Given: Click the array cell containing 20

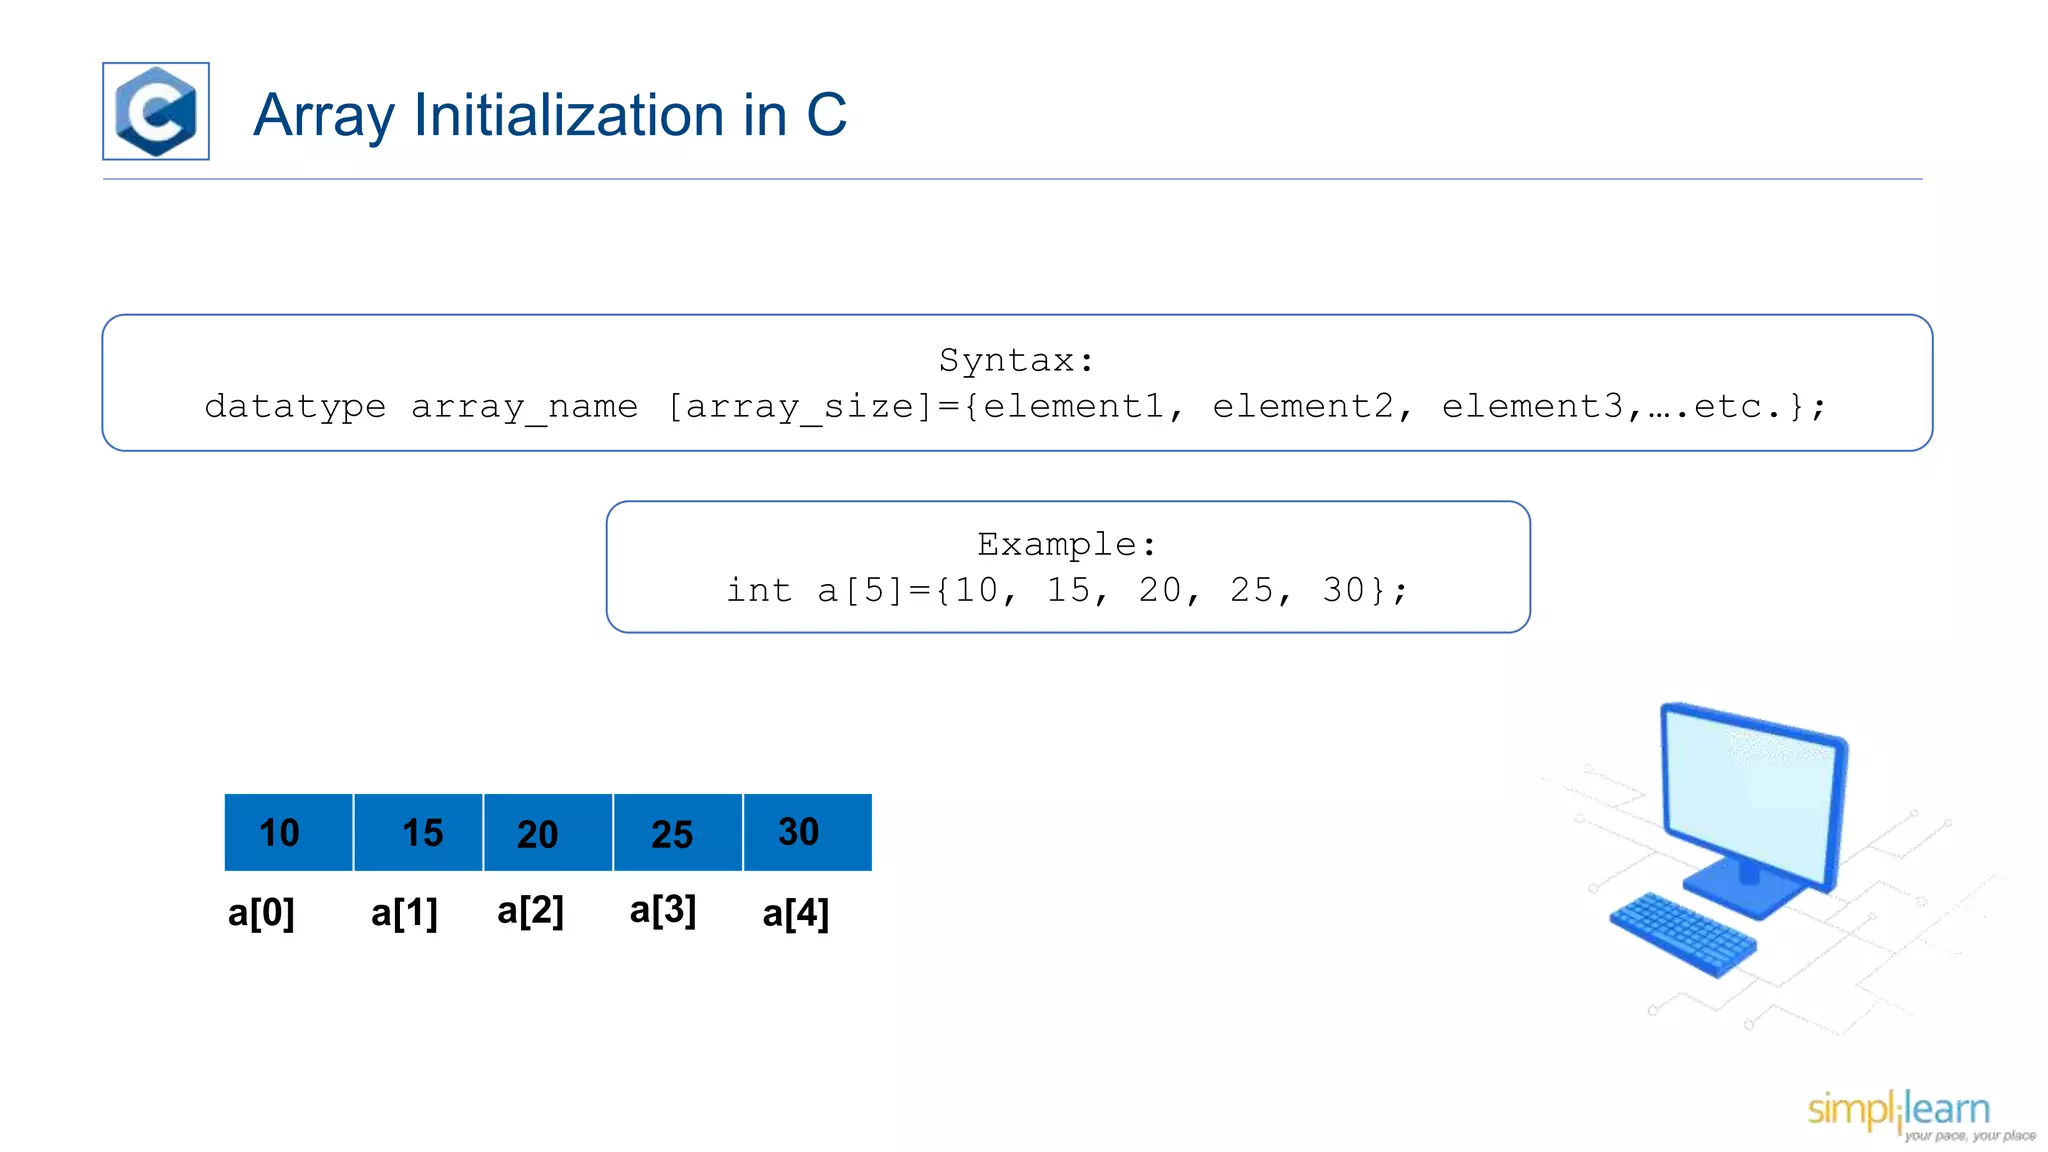Looking at the screenshot, I should point(547,832).
